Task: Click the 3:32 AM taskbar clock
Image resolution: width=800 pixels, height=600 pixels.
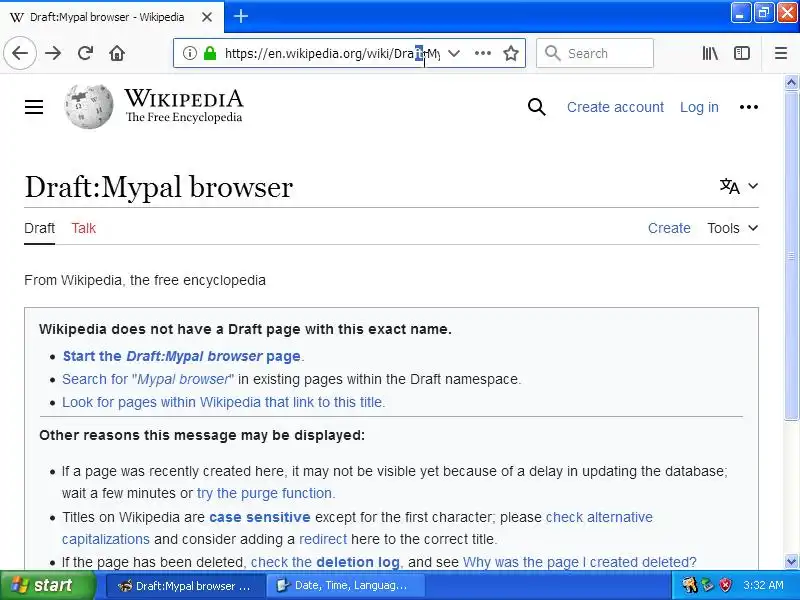Action: (763, 585)
